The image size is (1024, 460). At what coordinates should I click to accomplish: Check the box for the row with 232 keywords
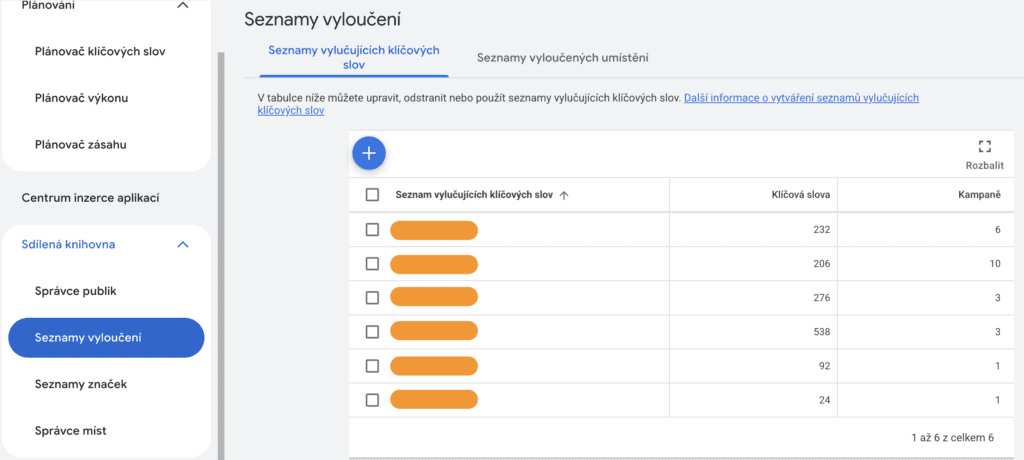(x=372, y=230)
